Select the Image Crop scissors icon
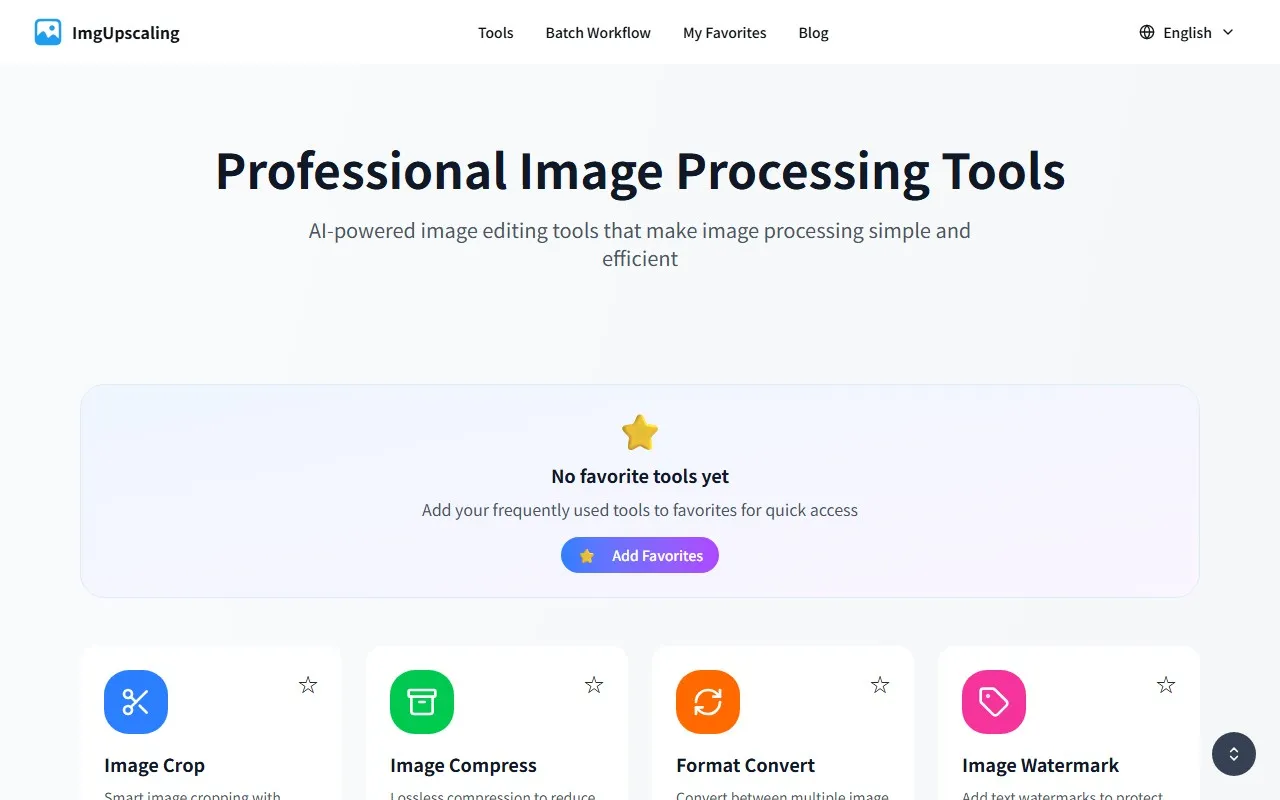 point(136,702)
